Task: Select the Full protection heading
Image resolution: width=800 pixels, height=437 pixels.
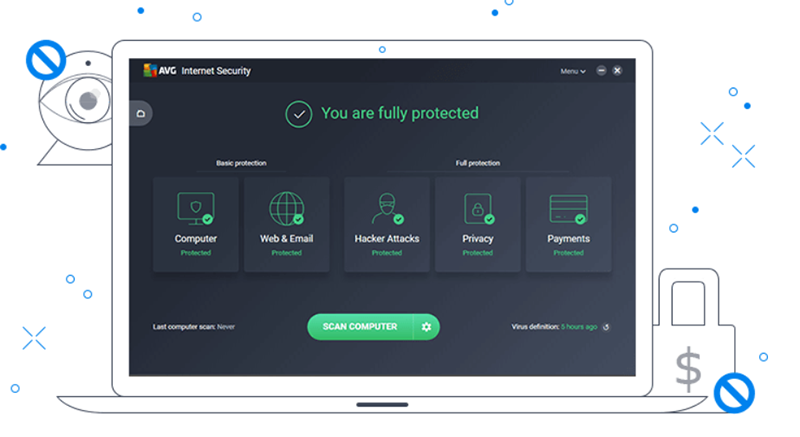Action: click(477, 163)
